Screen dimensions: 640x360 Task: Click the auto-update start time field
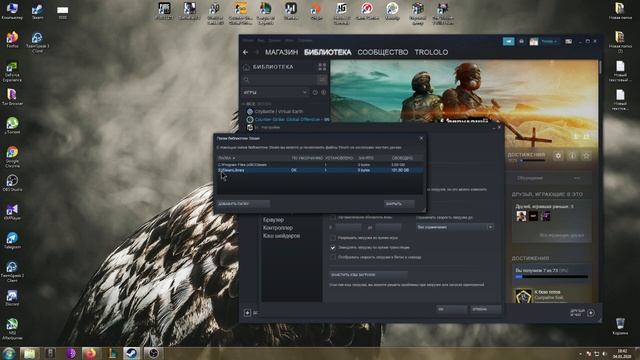click(x=348, y=227)
